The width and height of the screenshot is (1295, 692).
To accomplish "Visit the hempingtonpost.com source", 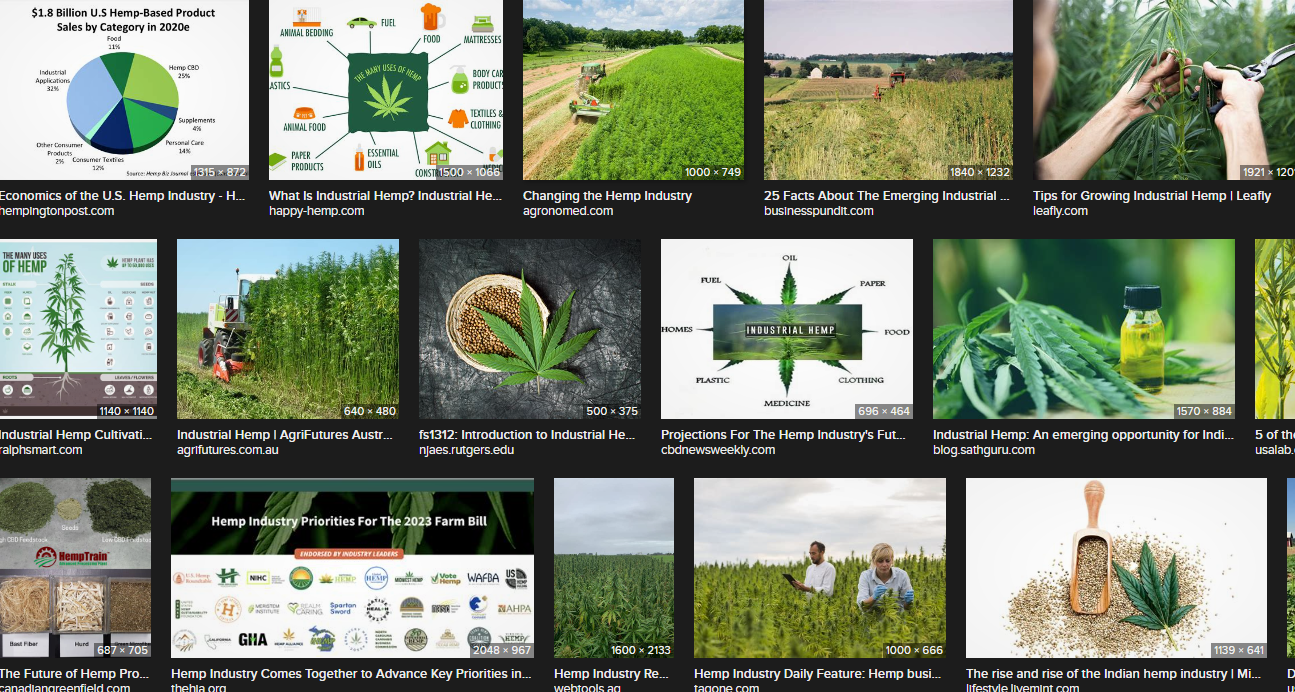I will pos(57,211).
